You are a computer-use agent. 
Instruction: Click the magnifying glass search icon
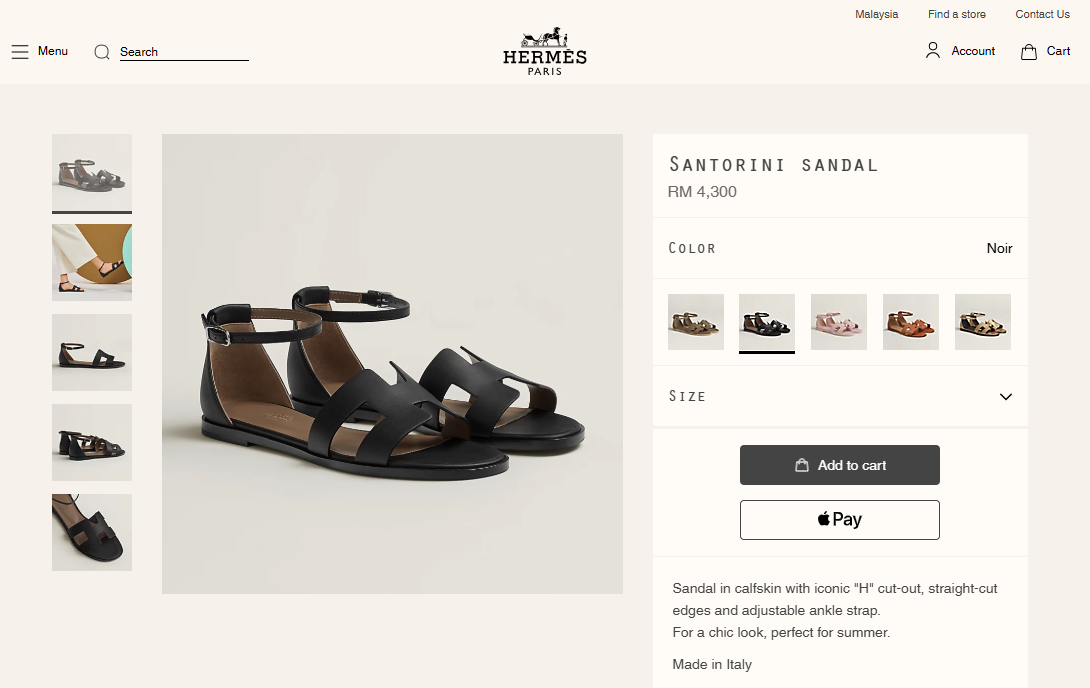(x=102, y=52)
